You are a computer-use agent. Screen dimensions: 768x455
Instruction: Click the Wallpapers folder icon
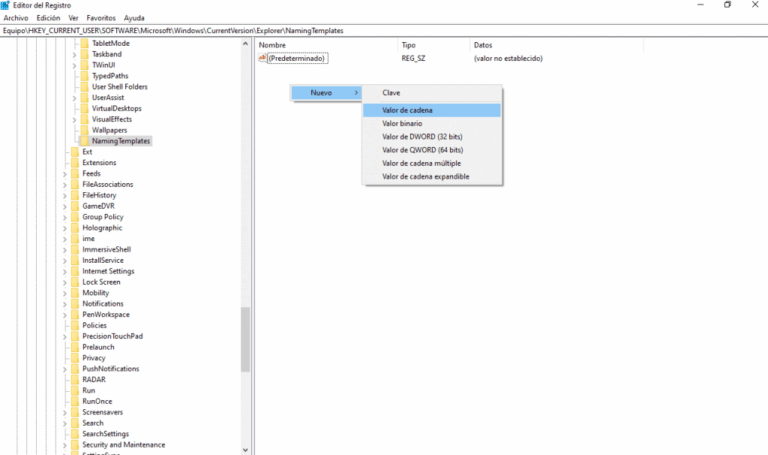point(84,130)
